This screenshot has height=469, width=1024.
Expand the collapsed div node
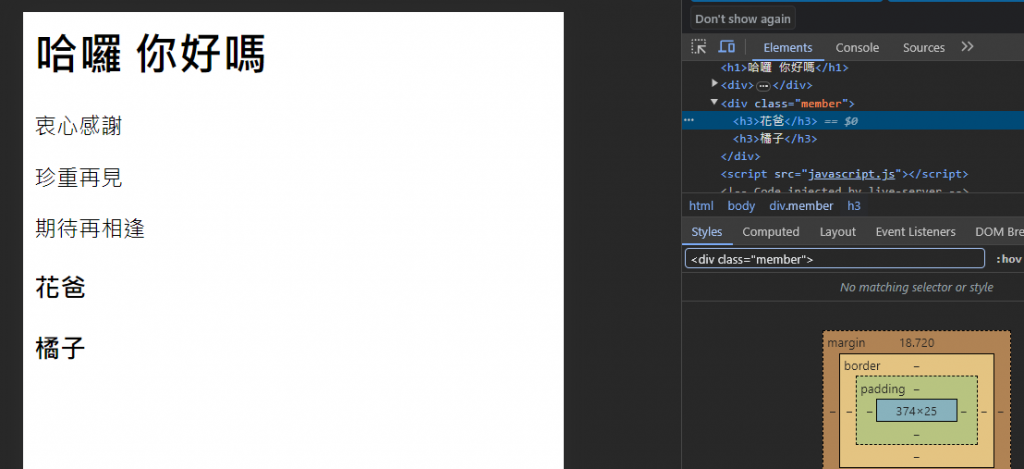coord(714,84)
